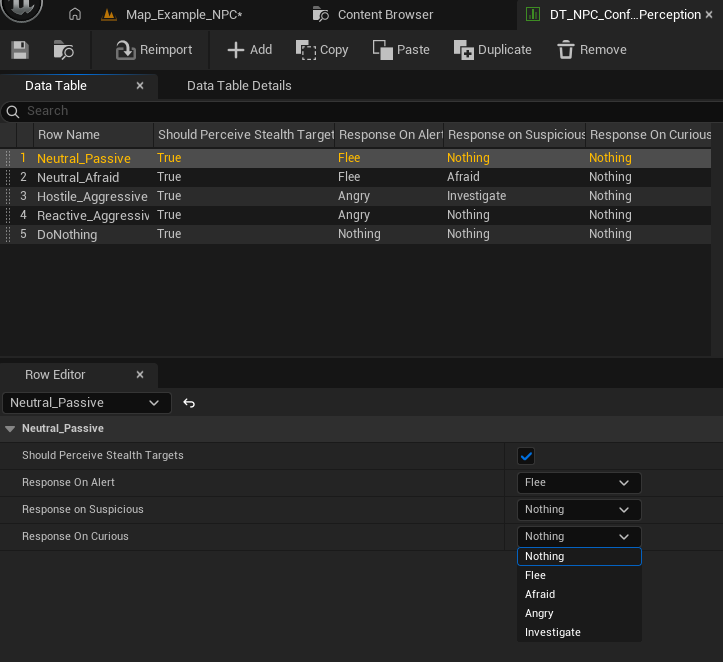723x662 pixels.
Task: Click Browse to asset in Content Browser icon
Action: (x=63, y=50)
